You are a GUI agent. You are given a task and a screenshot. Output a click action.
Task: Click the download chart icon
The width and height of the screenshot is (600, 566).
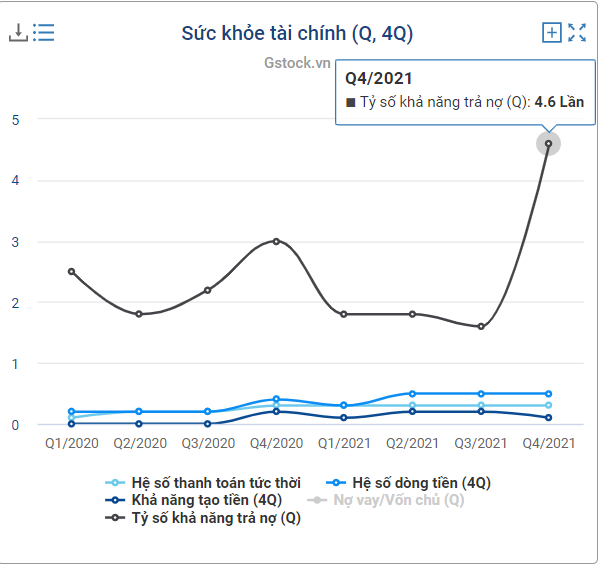tap(18, 32)
